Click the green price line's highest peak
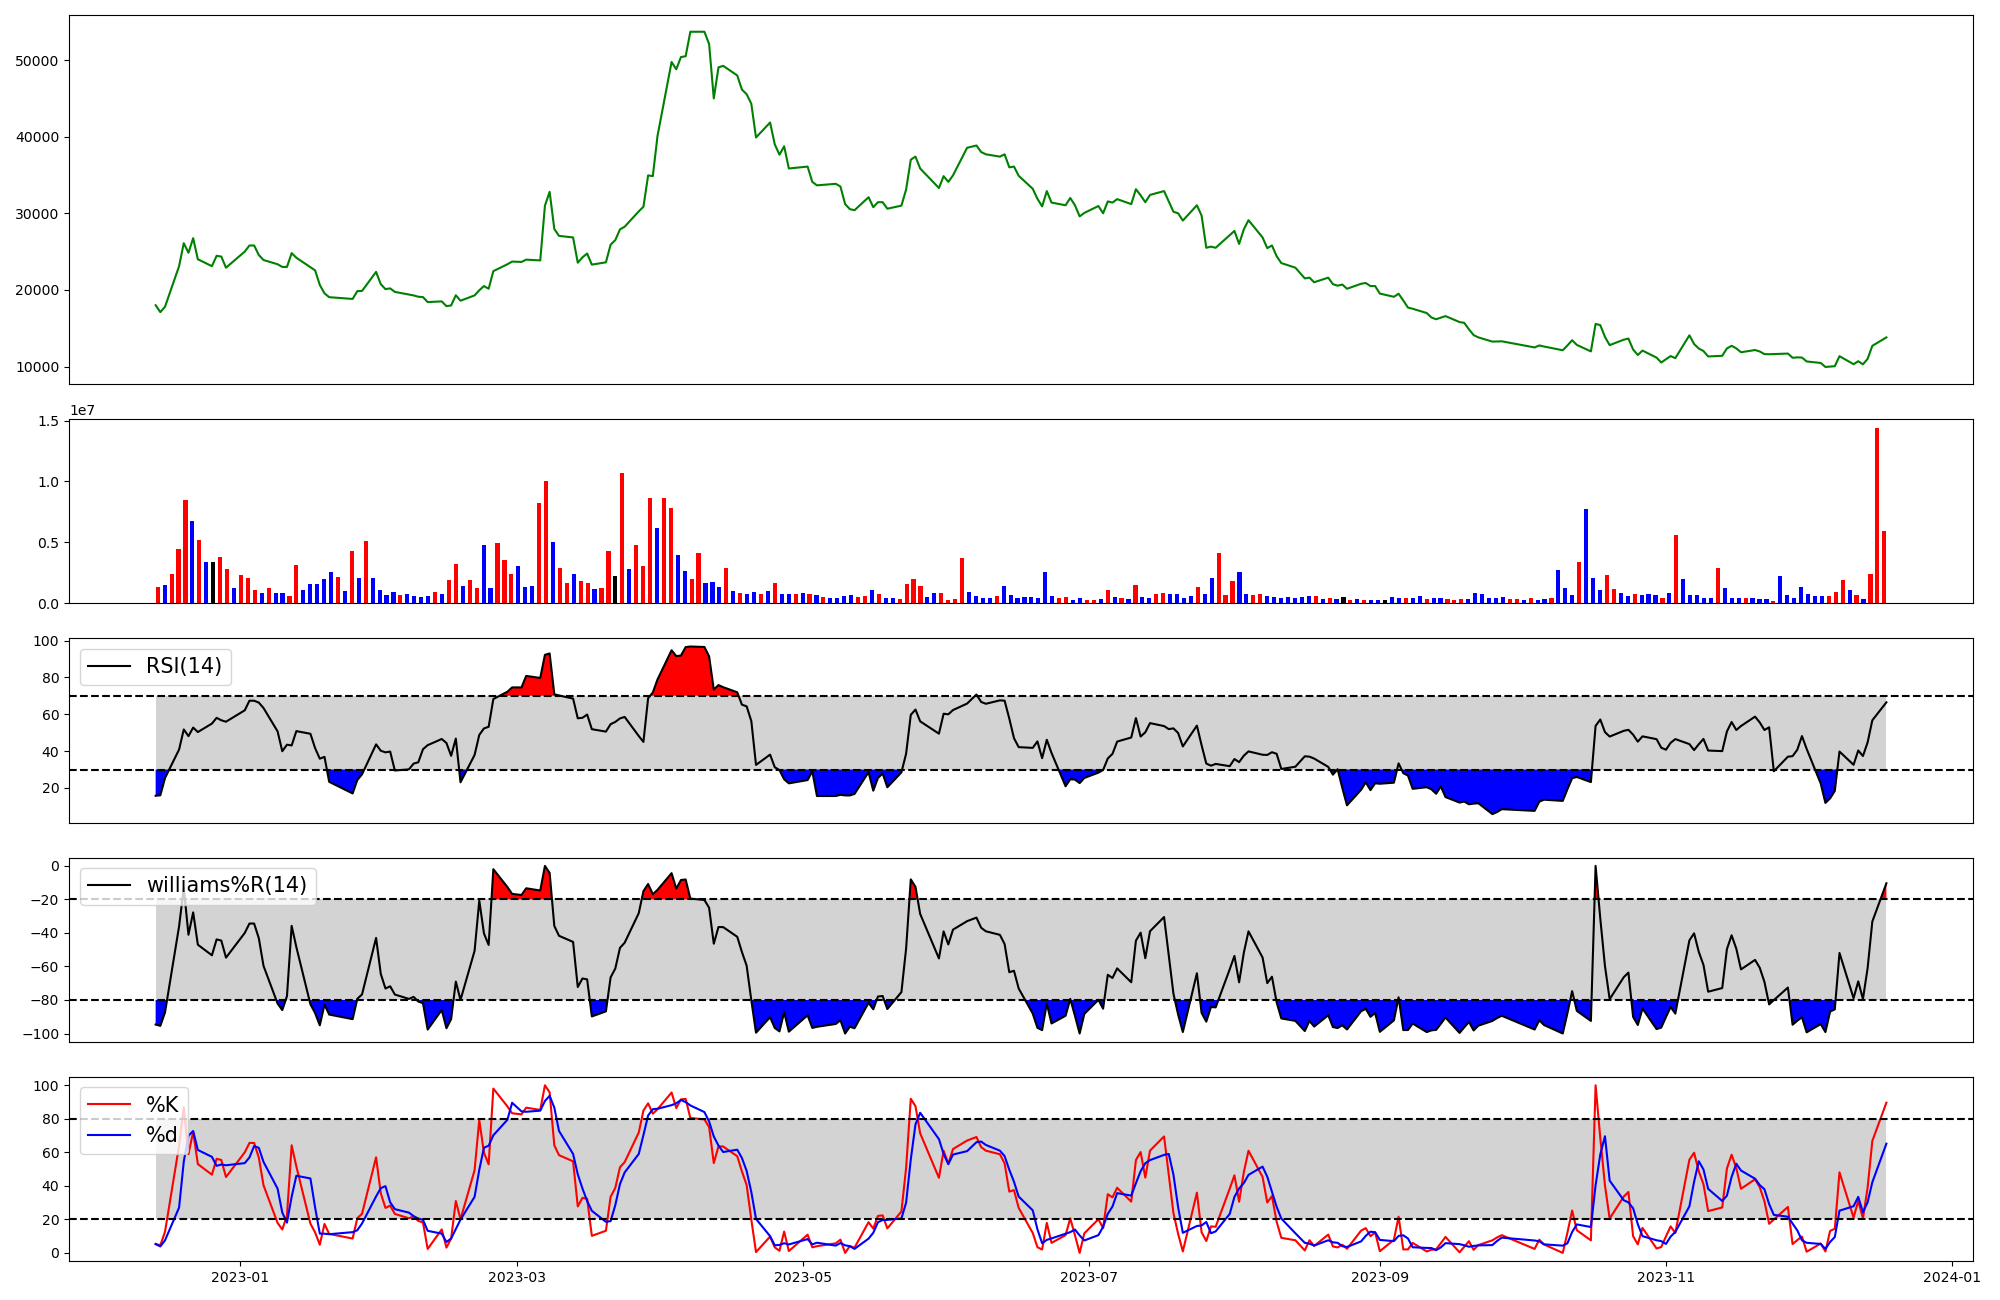The width and height of the screenshot is (2000, 1300). pyautogui.click(x=697, y=32)
